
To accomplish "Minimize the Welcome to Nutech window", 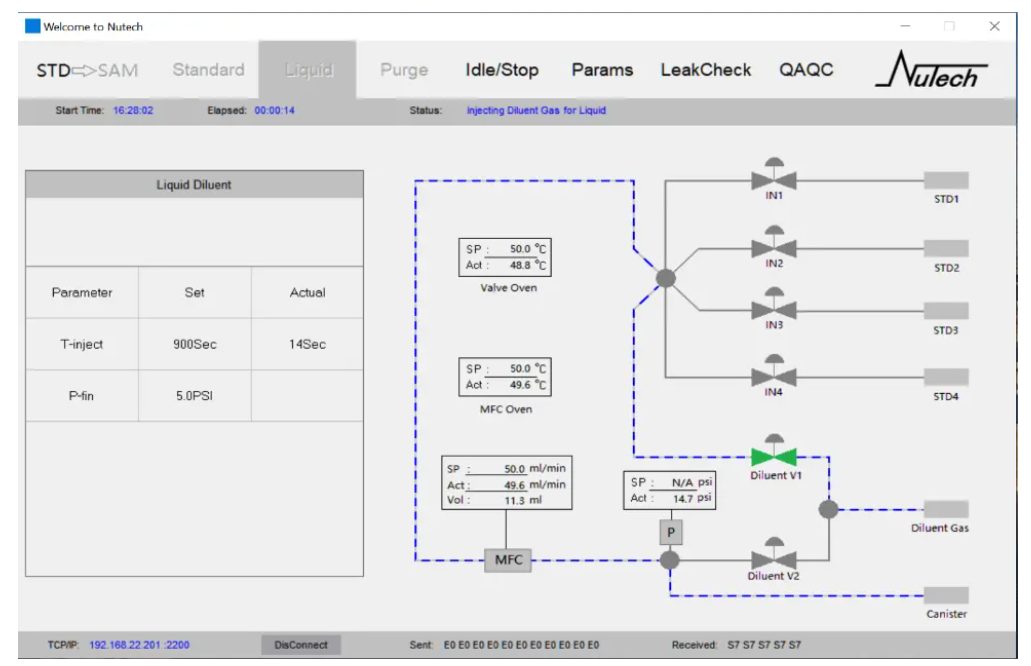I will (x=905, y=26).
